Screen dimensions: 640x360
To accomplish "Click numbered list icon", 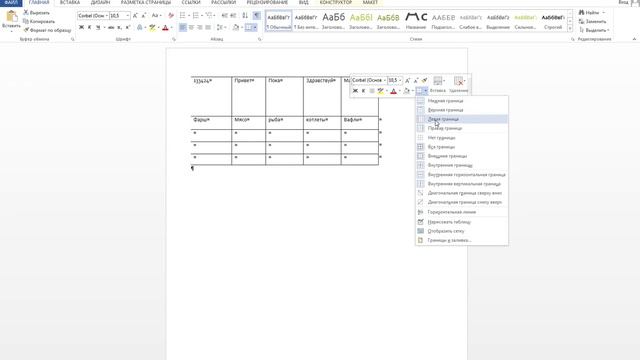I will pos(196,16).
